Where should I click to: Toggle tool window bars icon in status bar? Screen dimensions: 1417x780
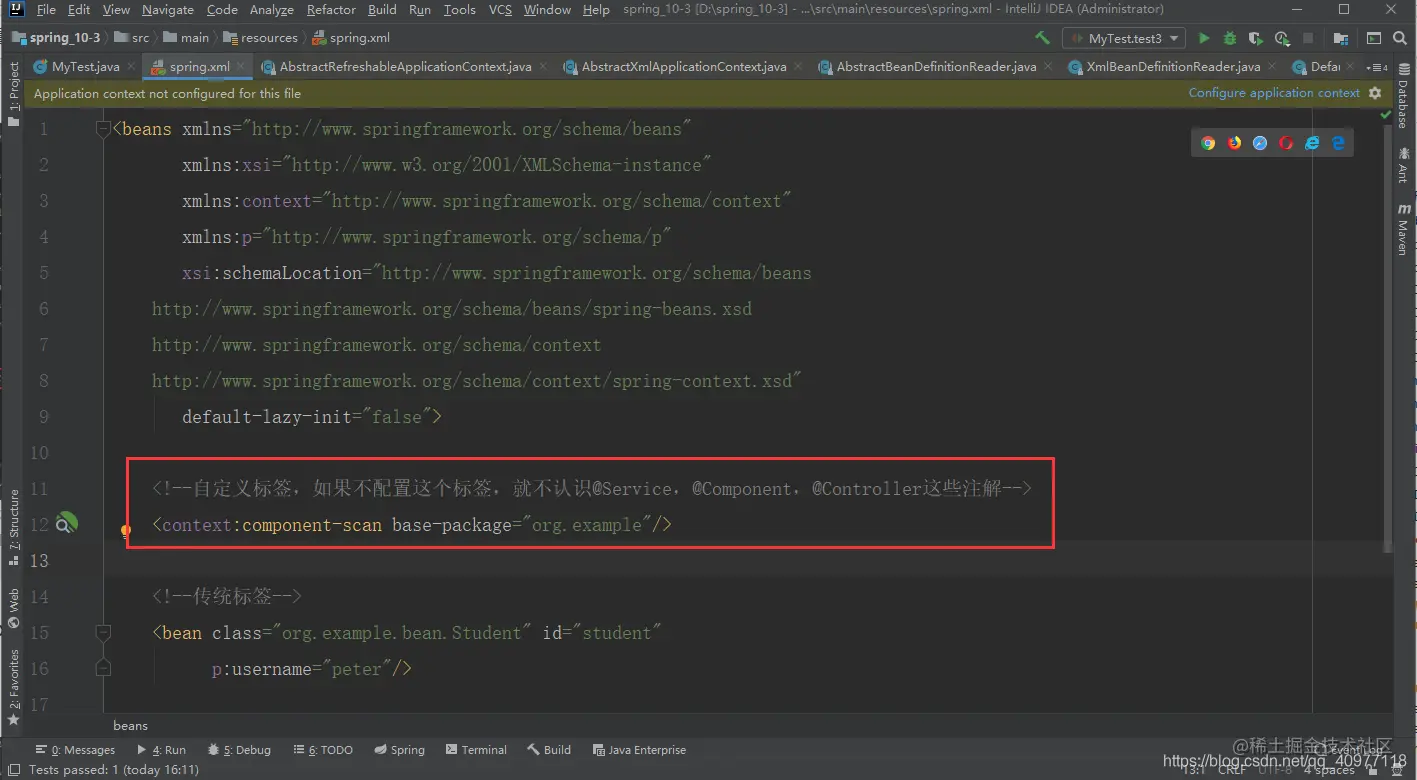(14, 770)
